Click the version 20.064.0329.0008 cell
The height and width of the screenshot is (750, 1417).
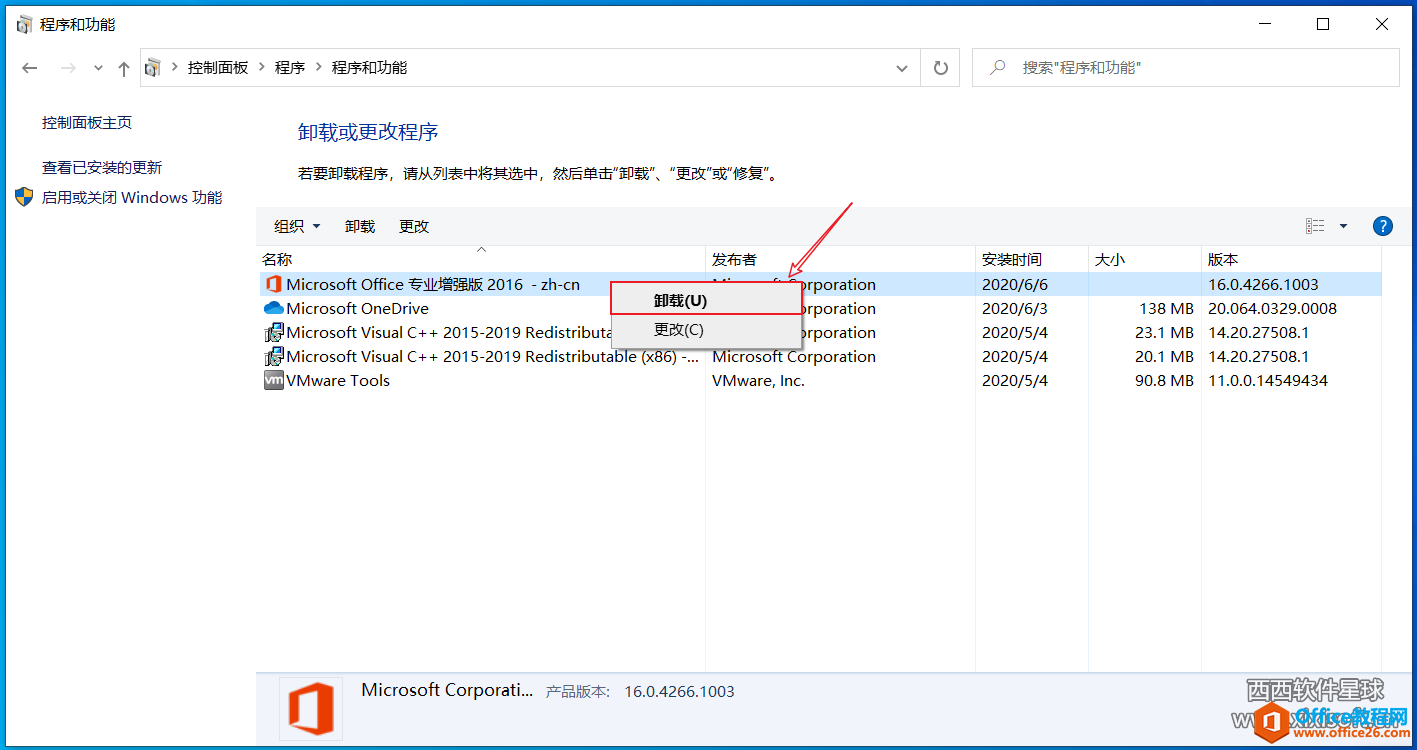[x=1272, y=308]
